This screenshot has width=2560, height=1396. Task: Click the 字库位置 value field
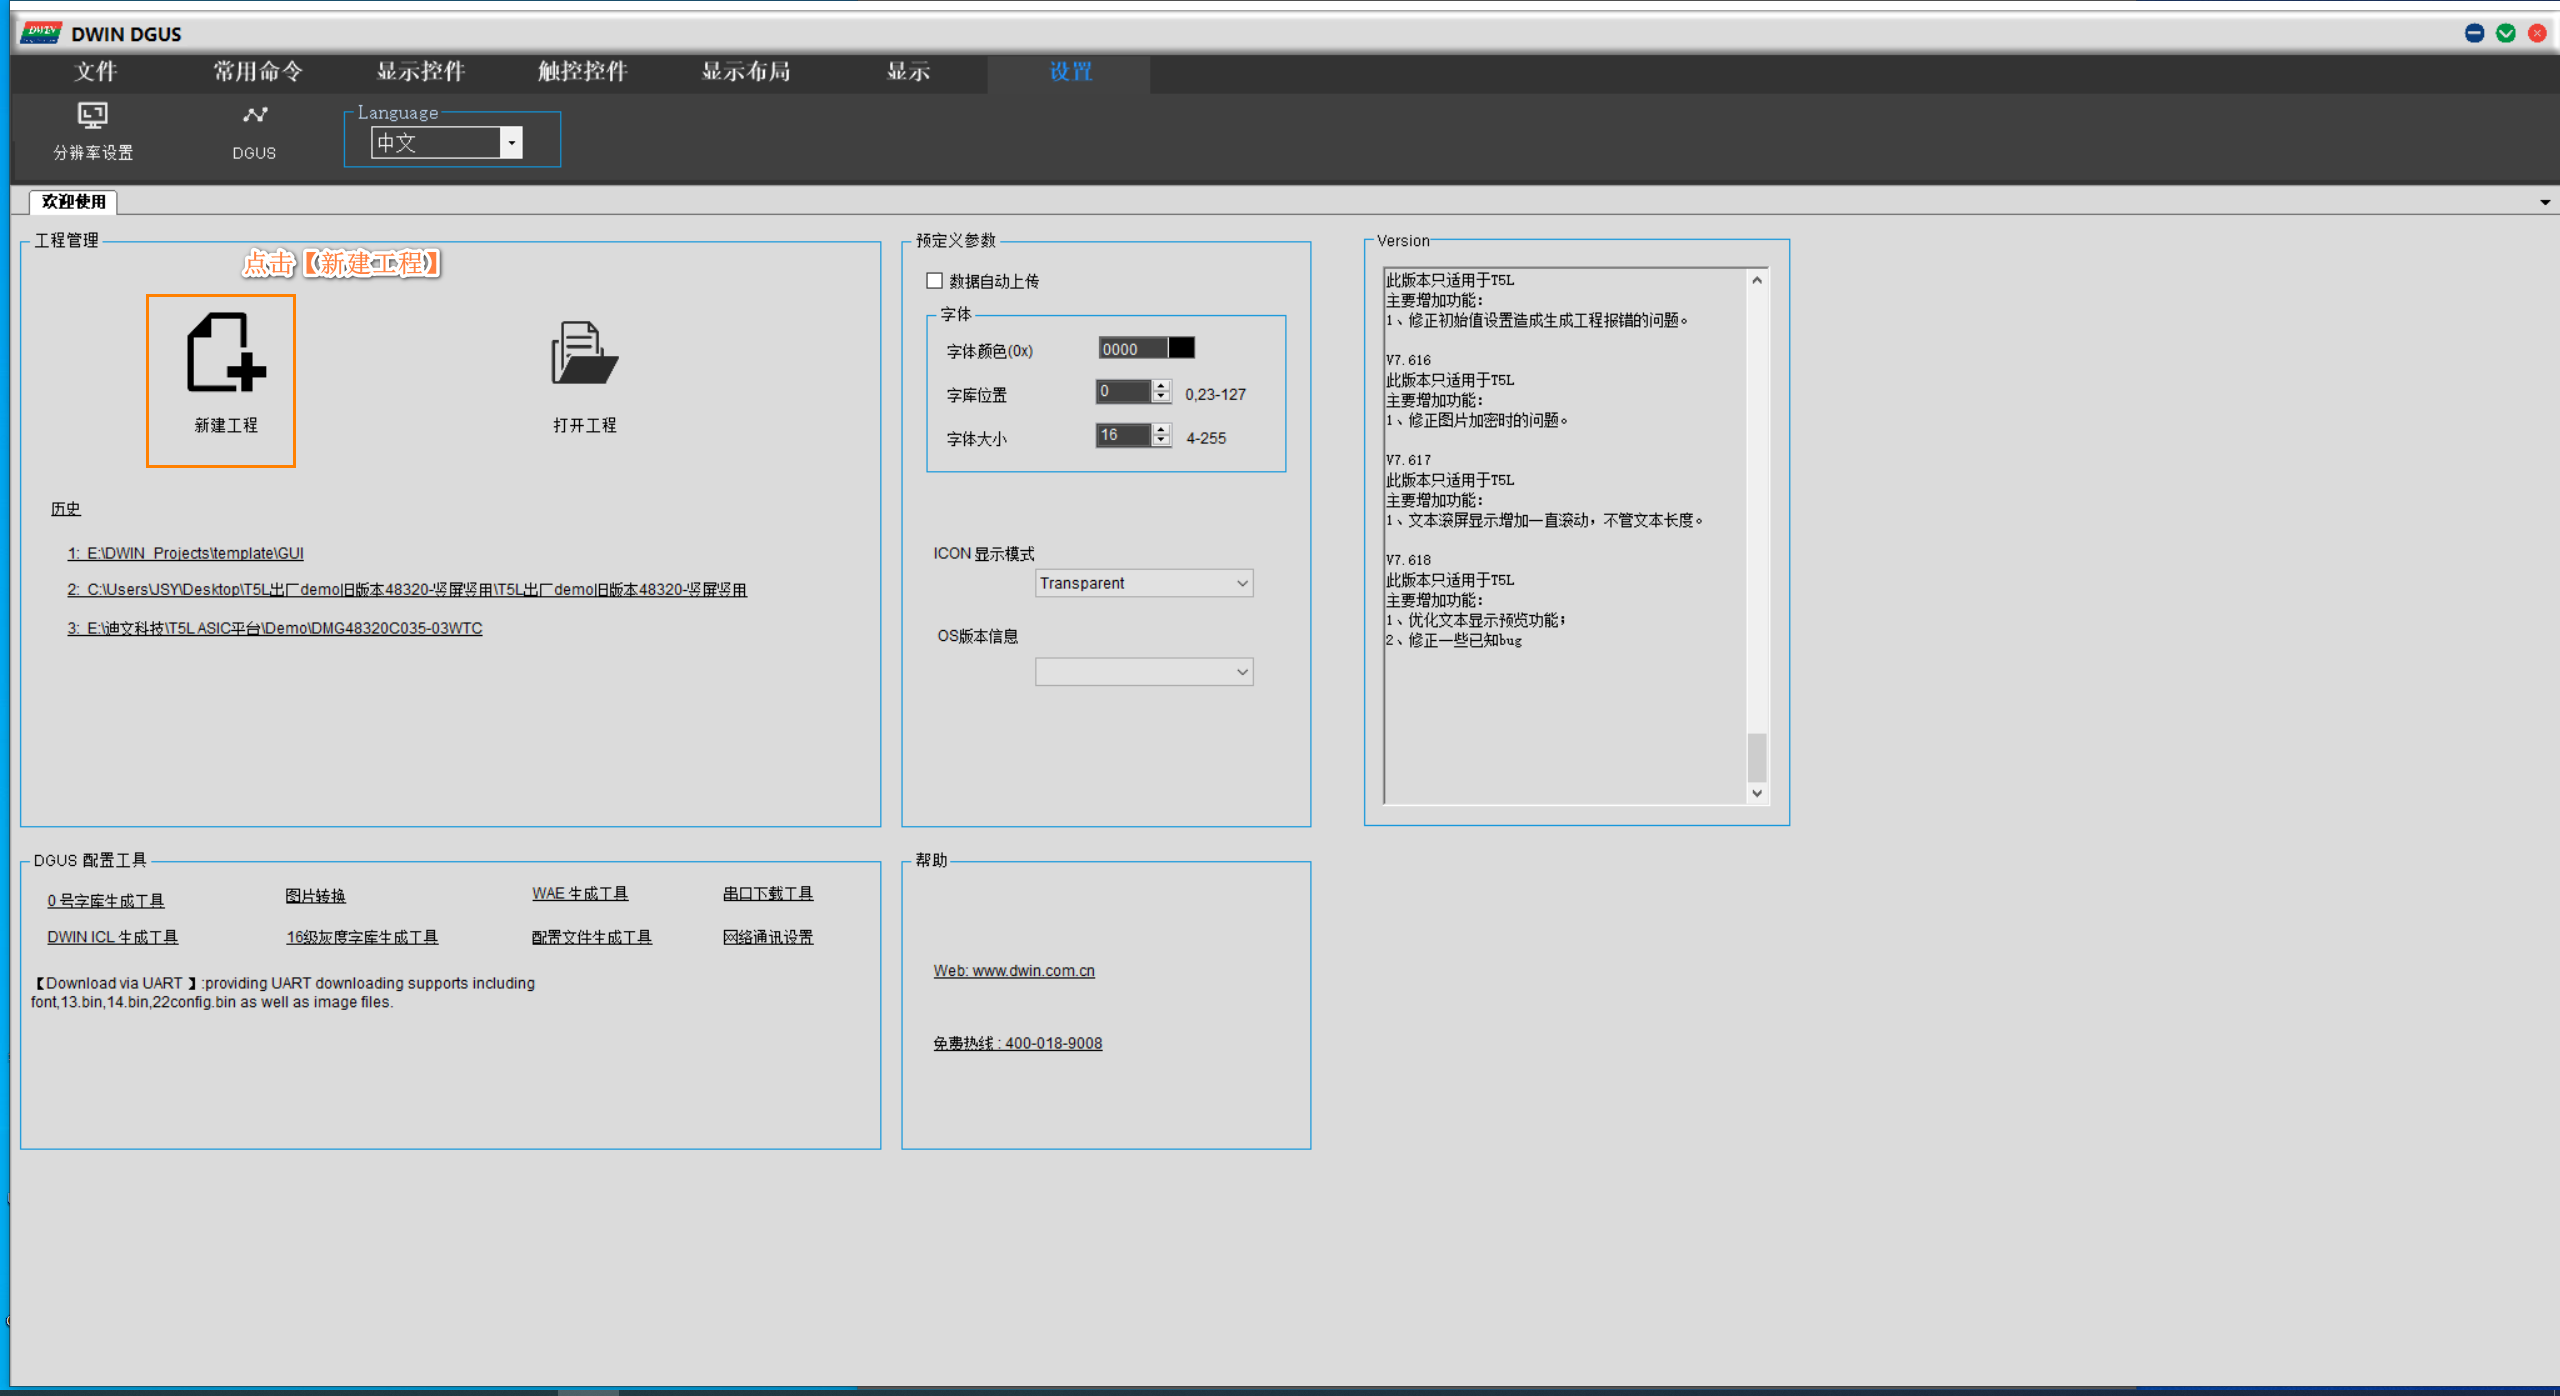coord(1123,391)
